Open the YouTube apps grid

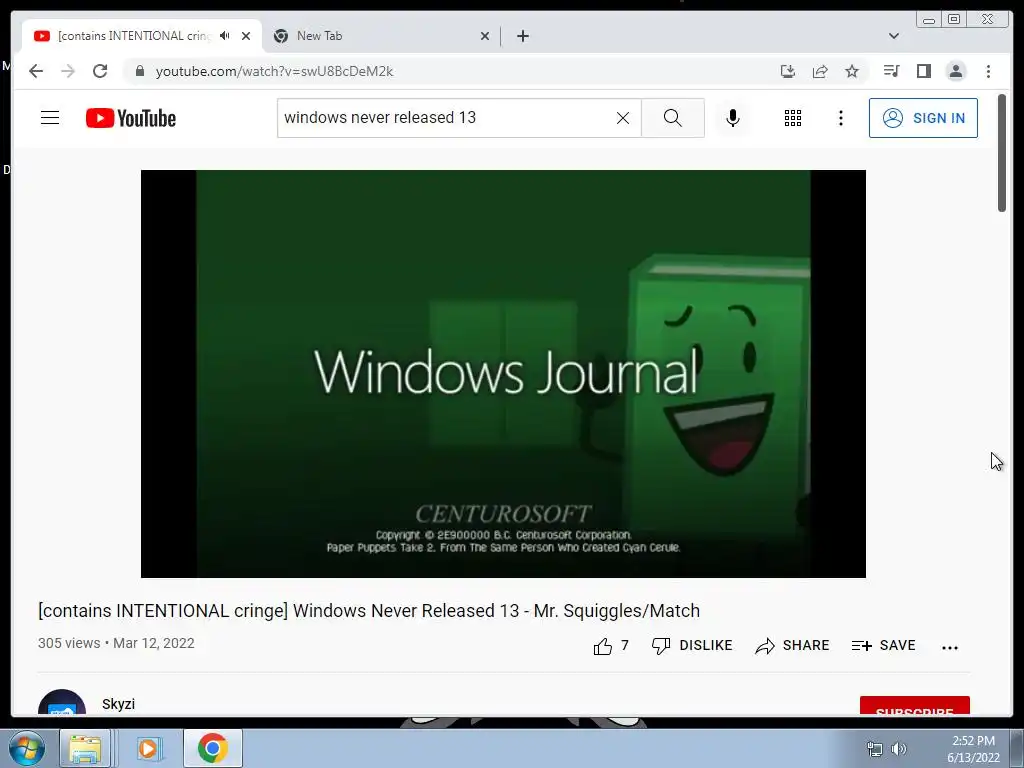click(793, 118)
